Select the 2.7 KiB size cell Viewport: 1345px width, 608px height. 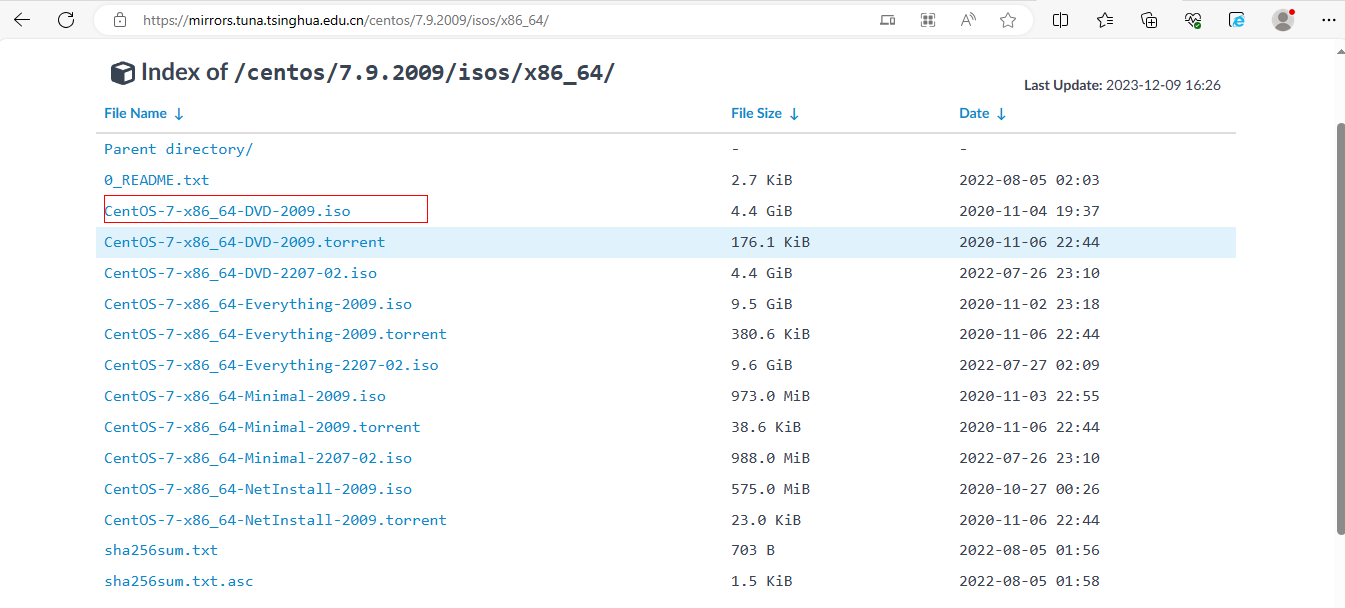point(762,180)
